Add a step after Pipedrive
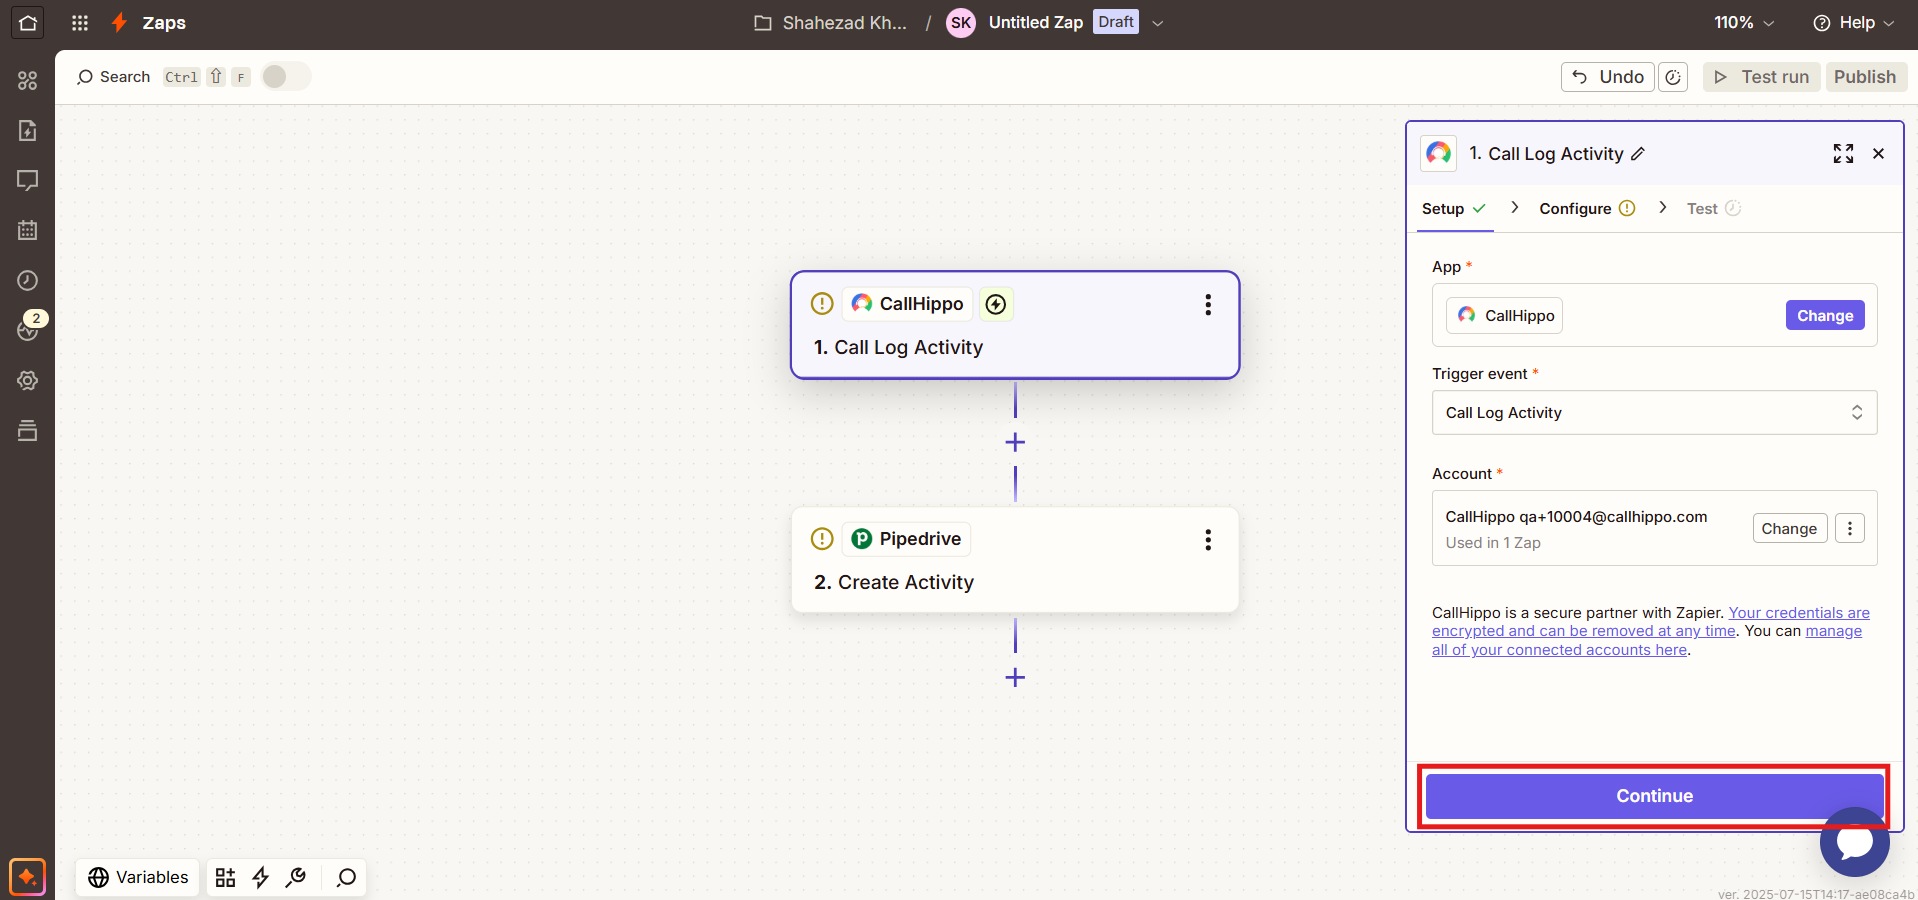 point(1015,677)
